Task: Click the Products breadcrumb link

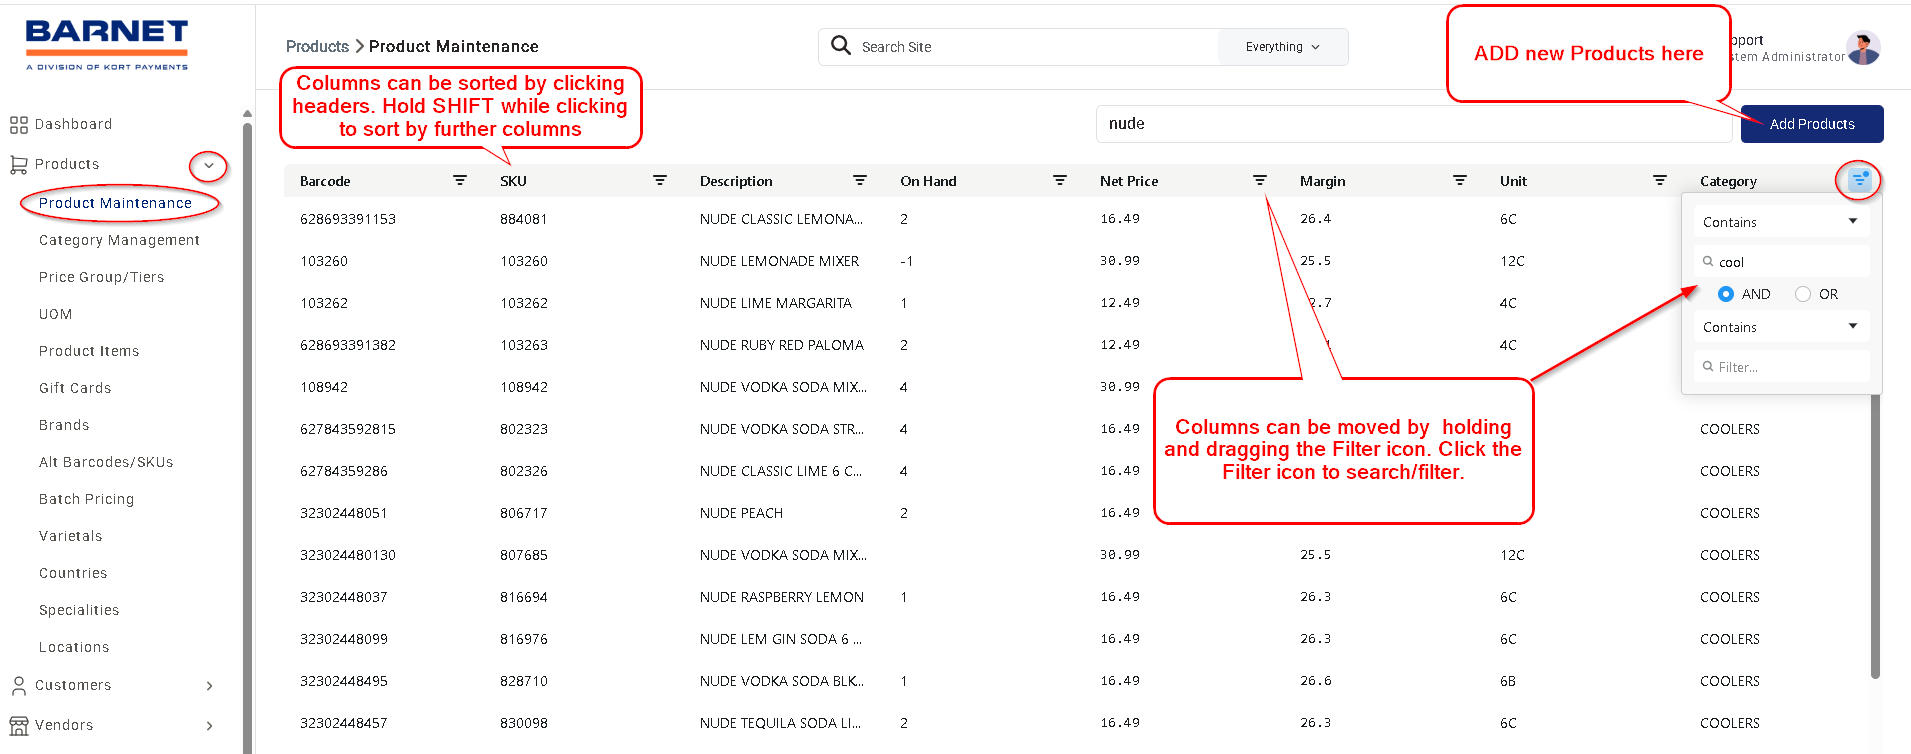Action: coord(317,46)
